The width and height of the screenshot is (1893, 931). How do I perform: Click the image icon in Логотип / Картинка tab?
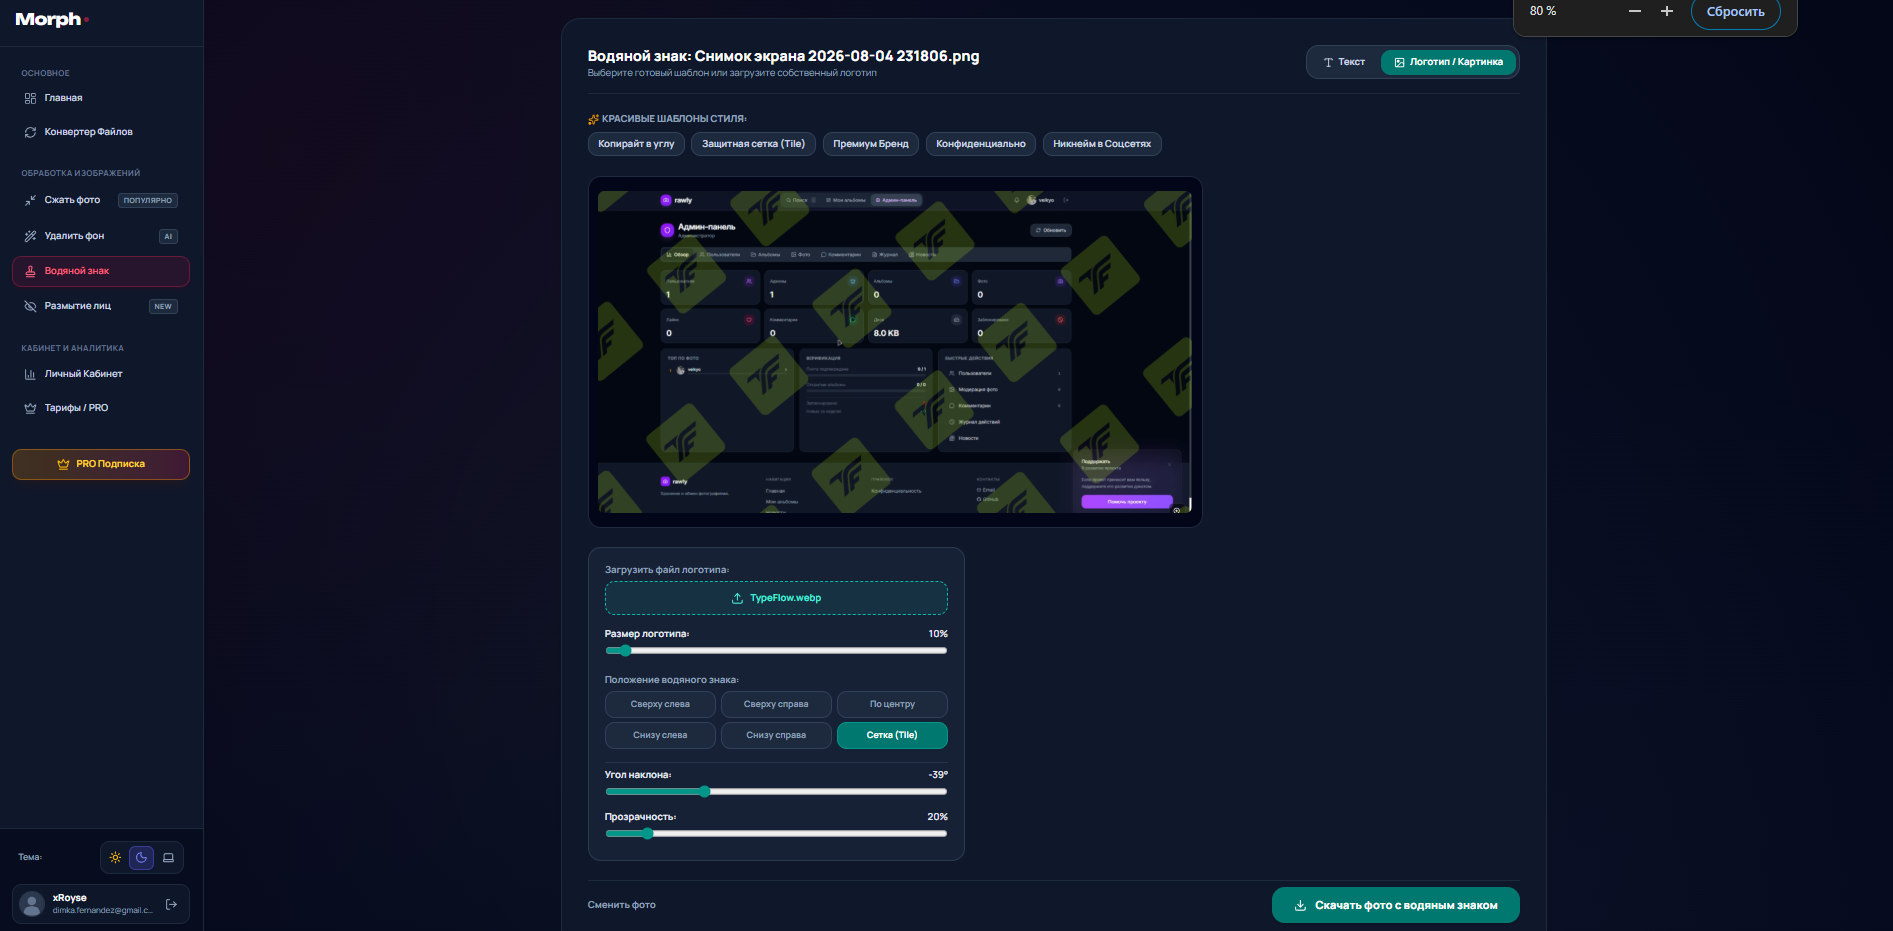[1400, 62]
